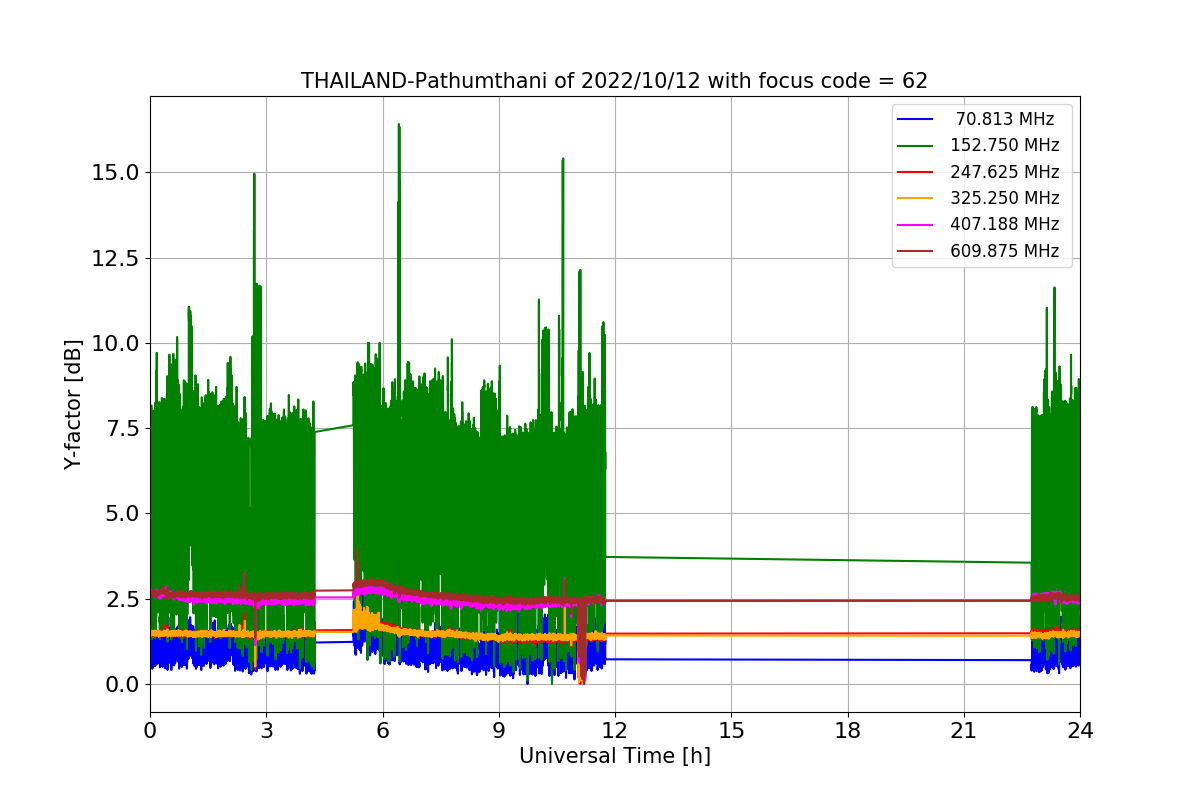Click the 3 tick on the time axis

tap(266, 730)
